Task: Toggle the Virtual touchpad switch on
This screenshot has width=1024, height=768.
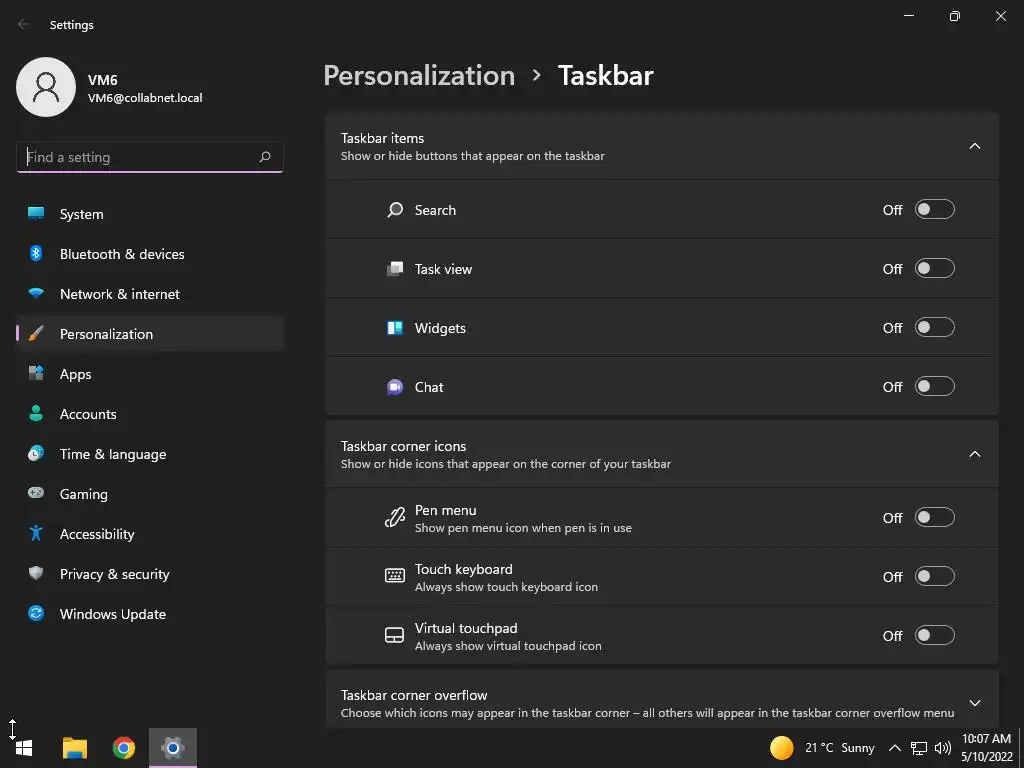Action: pyautogui.click(x=934, y=636)
